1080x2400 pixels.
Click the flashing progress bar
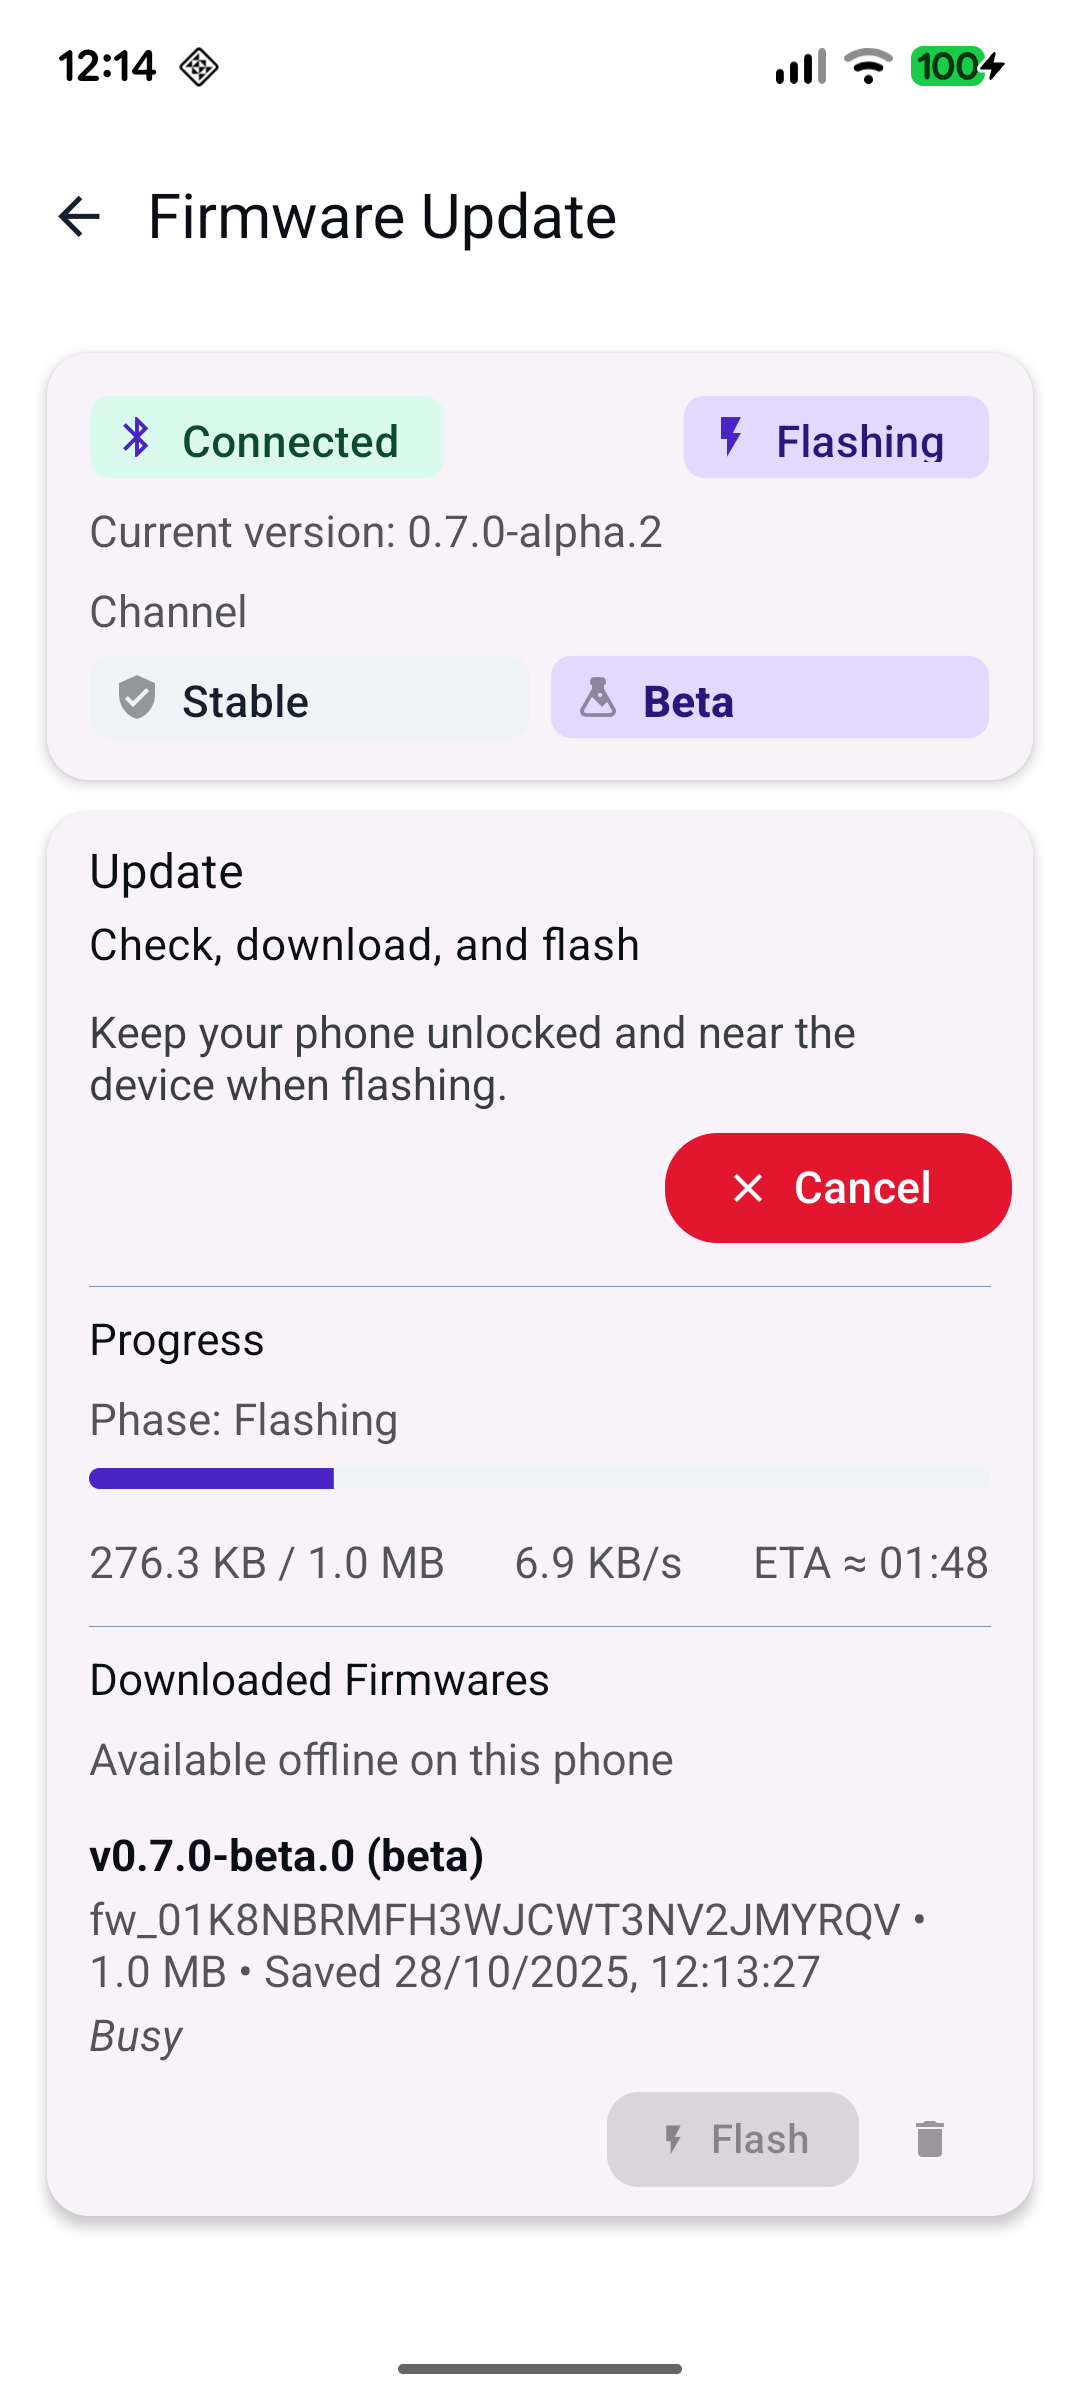[x=540, y=1479]
